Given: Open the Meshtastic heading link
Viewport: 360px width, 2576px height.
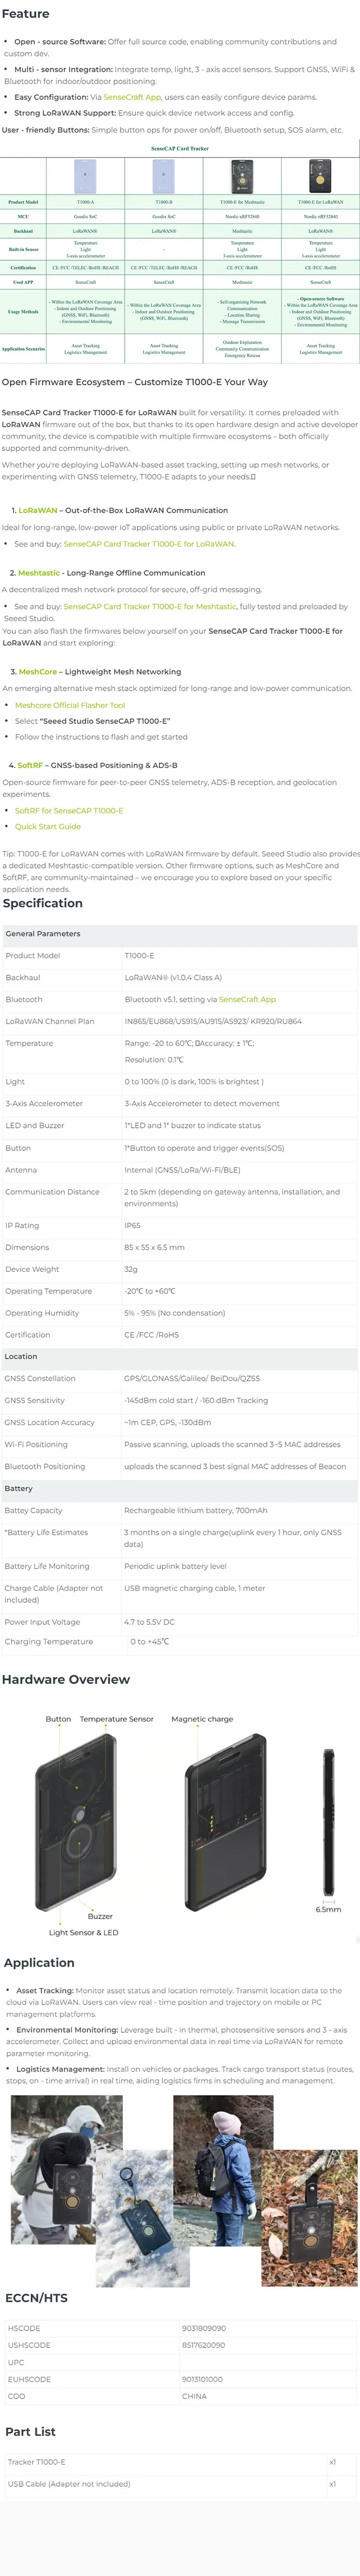Looking at the screenshot, I should pos(39,573).
